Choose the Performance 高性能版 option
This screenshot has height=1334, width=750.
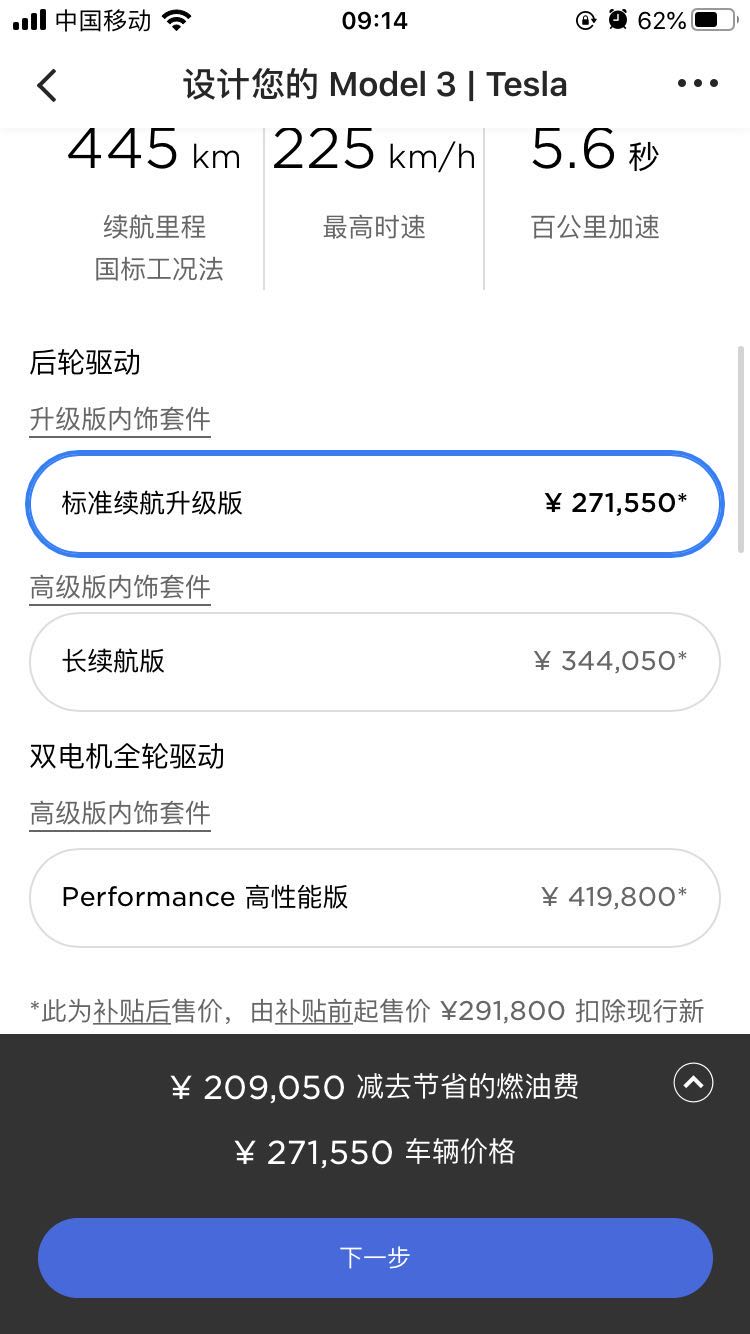pos(375,897)
